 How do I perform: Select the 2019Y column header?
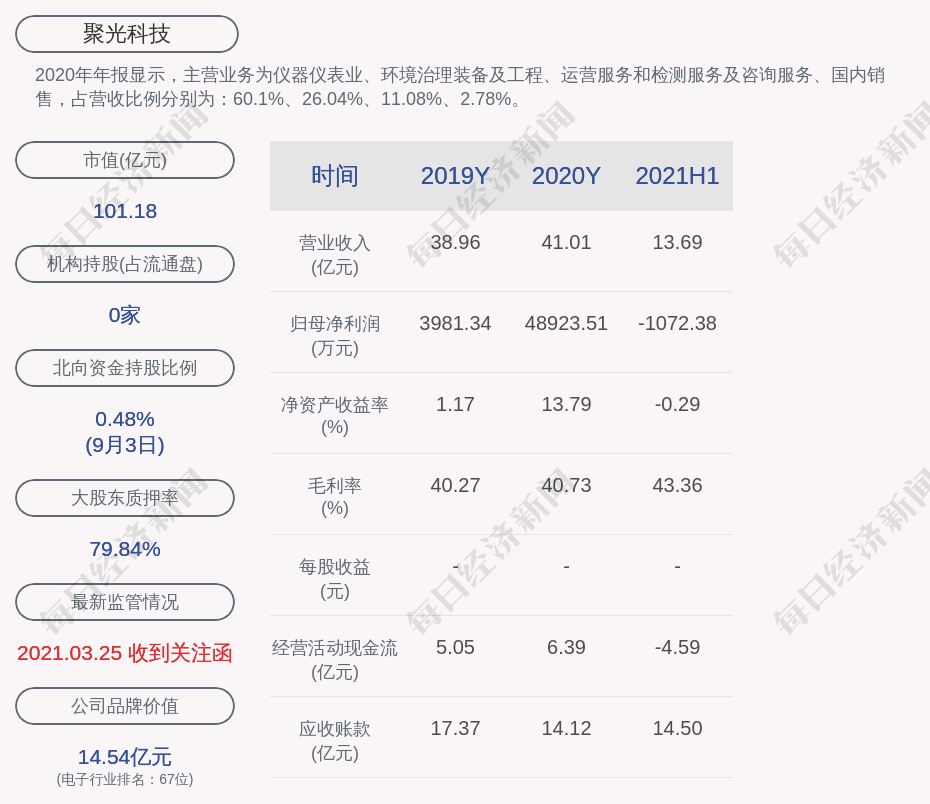(x=455, y=176)
